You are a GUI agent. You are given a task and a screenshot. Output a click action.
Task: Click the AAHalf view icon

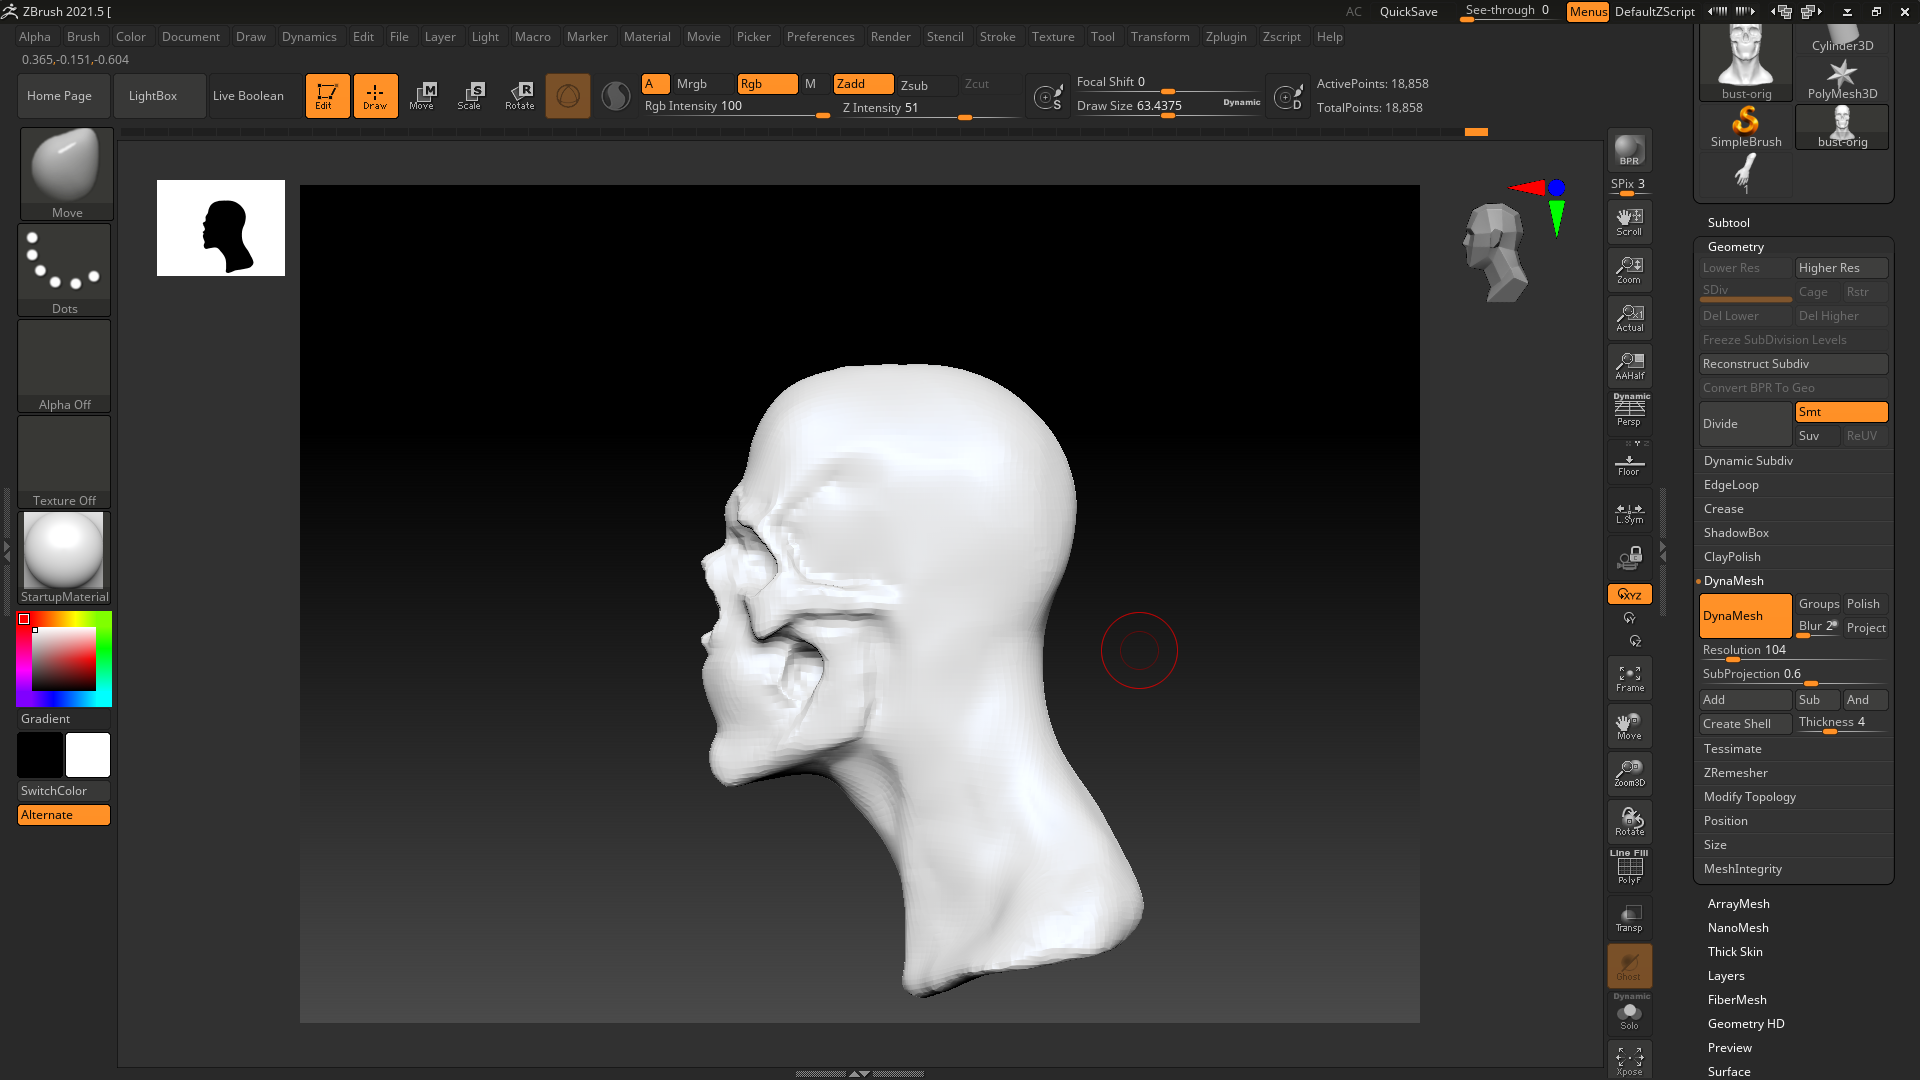tap(1629, 366)
